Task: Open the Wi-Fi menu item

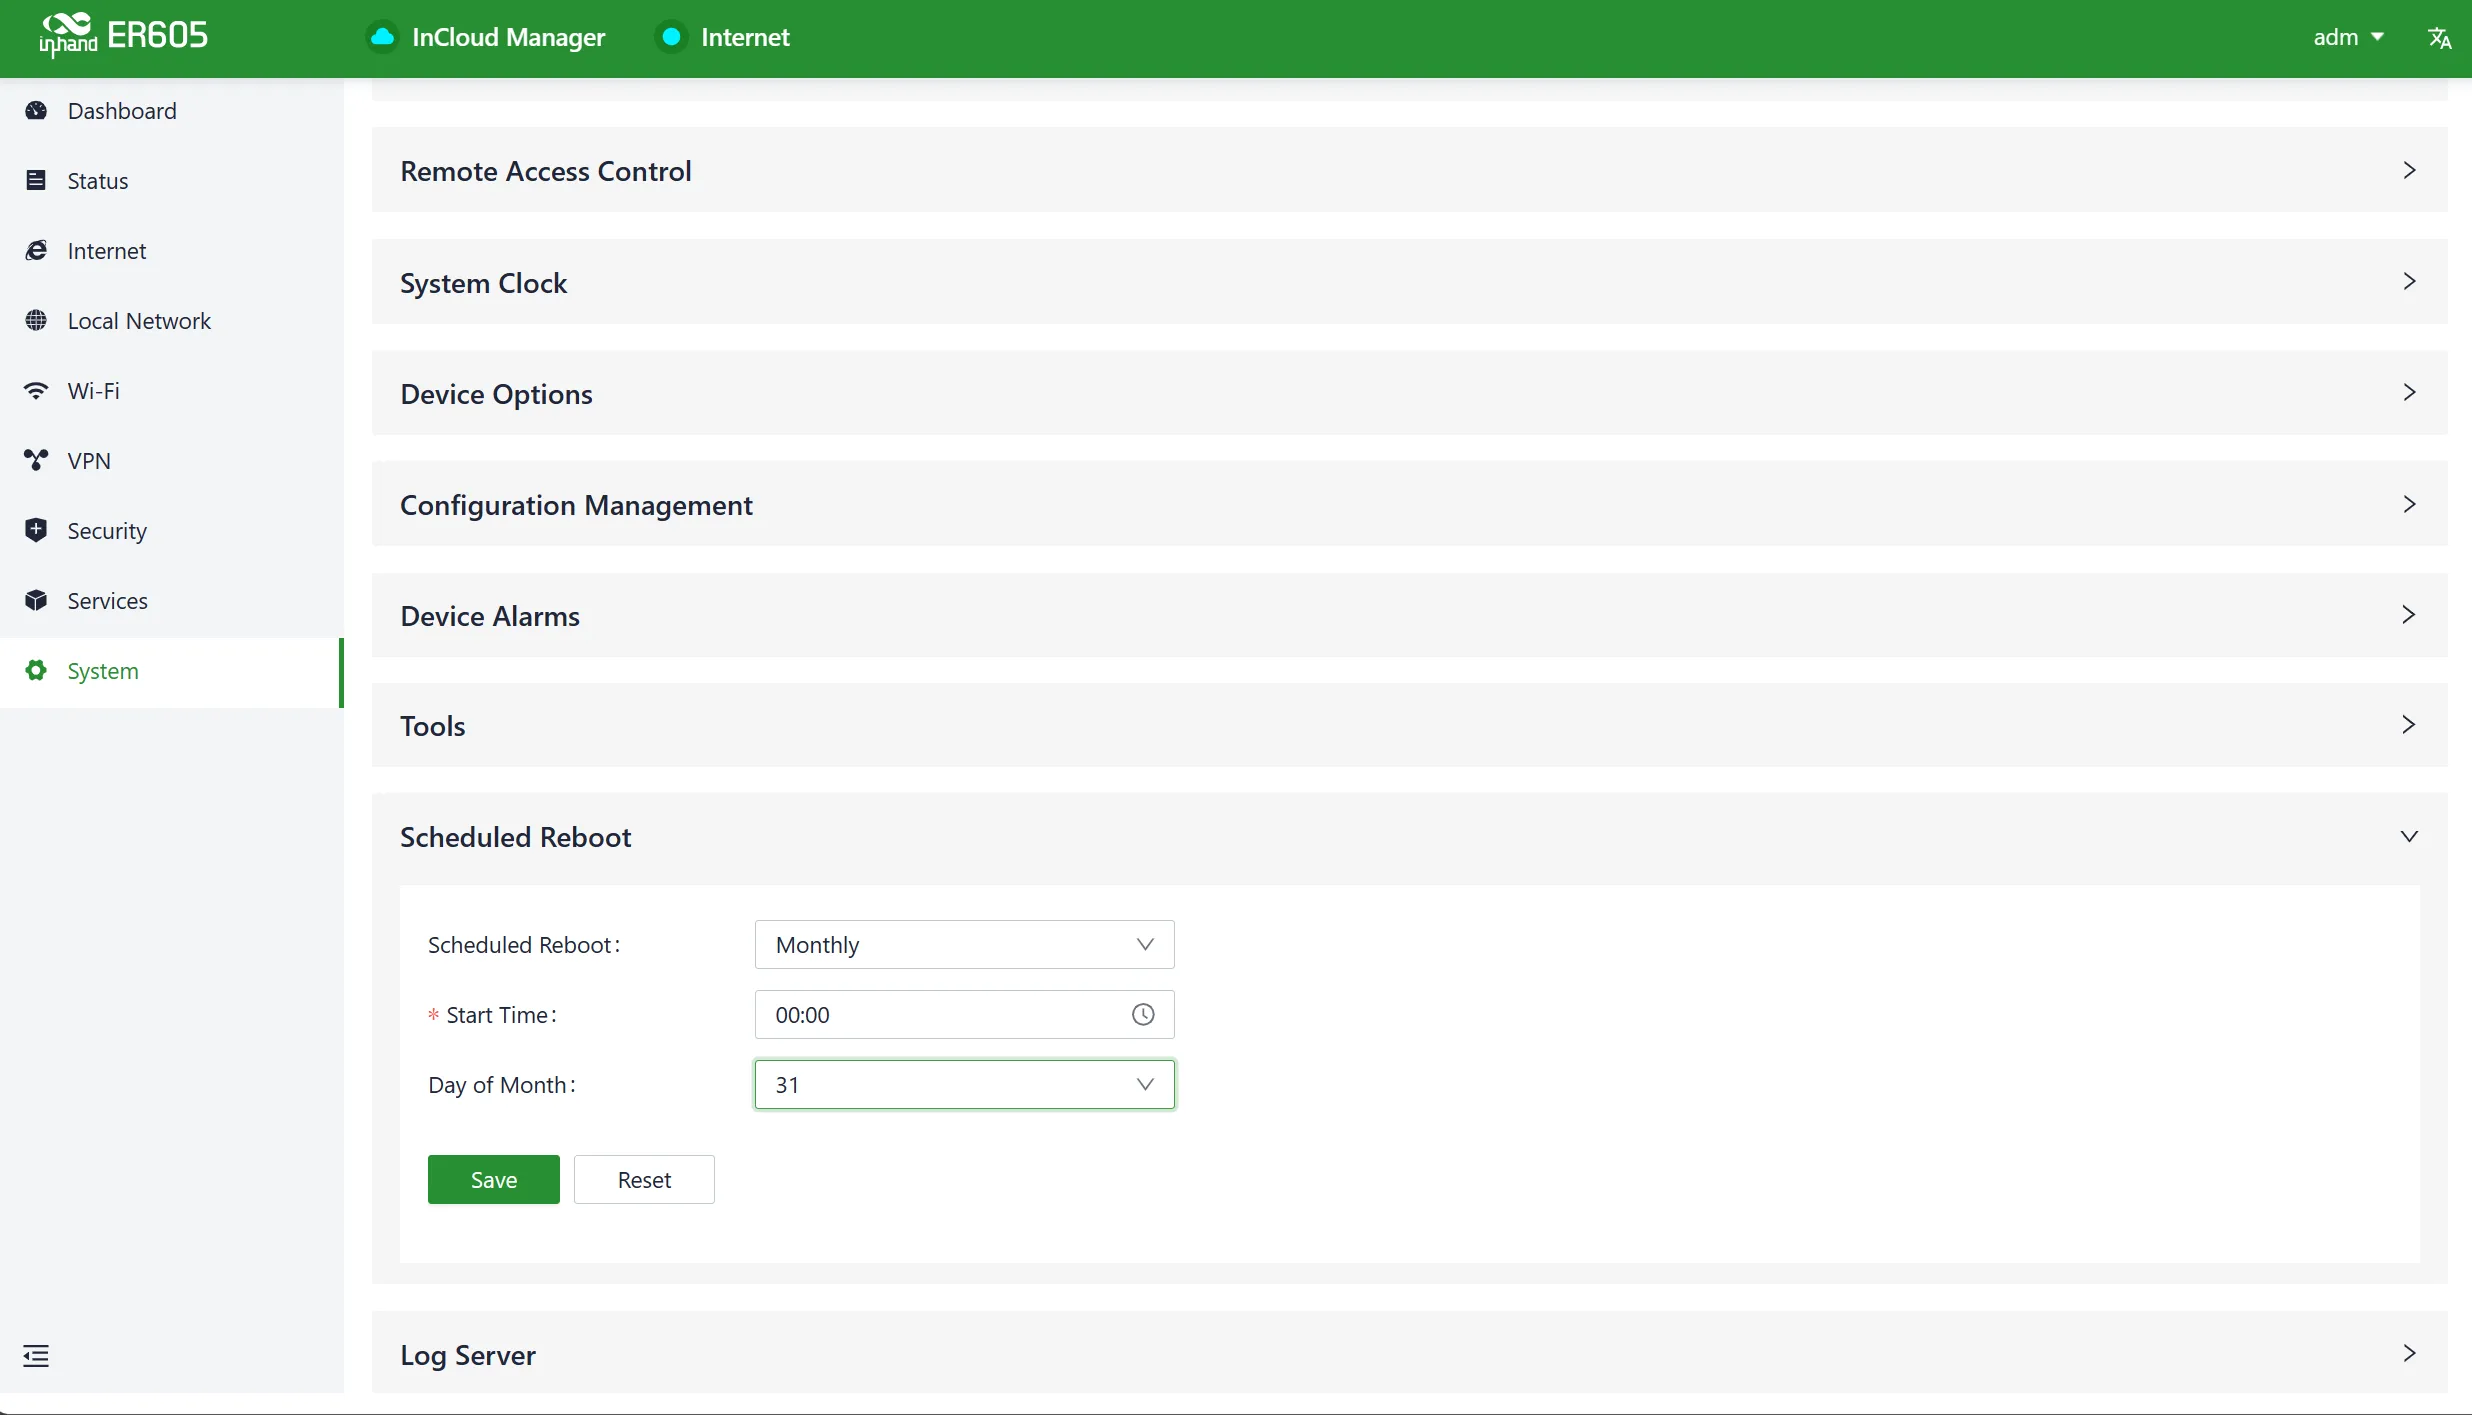Action: pos(171,390)
